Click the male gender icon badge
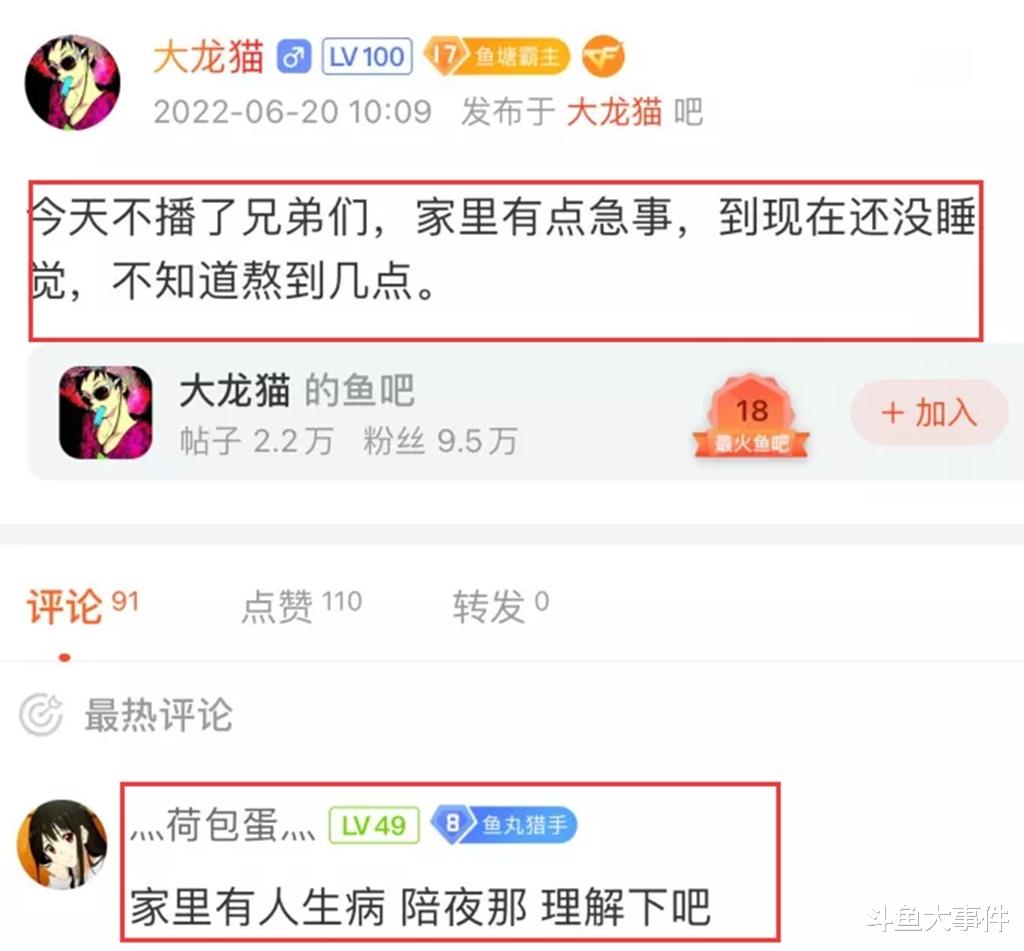The height and width of the screenshot is (951, 1024). pyautogui.click(x=293, y=57)
